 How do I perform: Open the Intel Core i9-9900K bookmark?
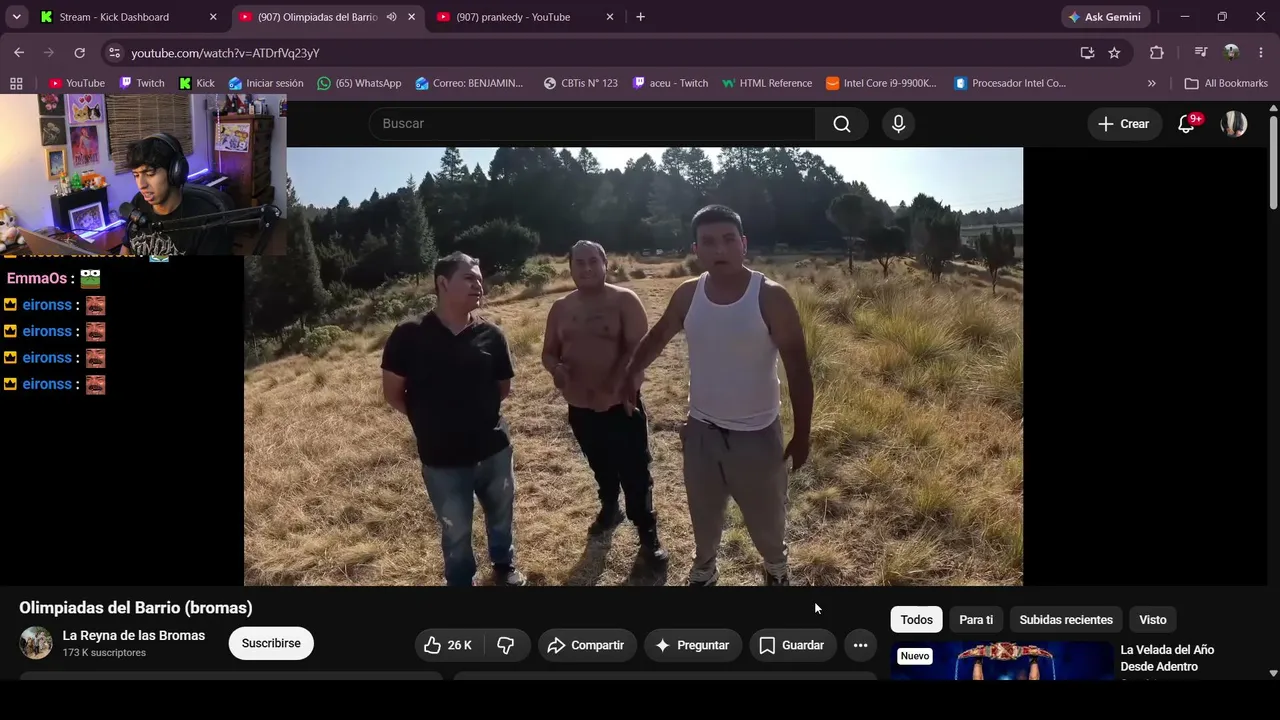coord(881,83)
